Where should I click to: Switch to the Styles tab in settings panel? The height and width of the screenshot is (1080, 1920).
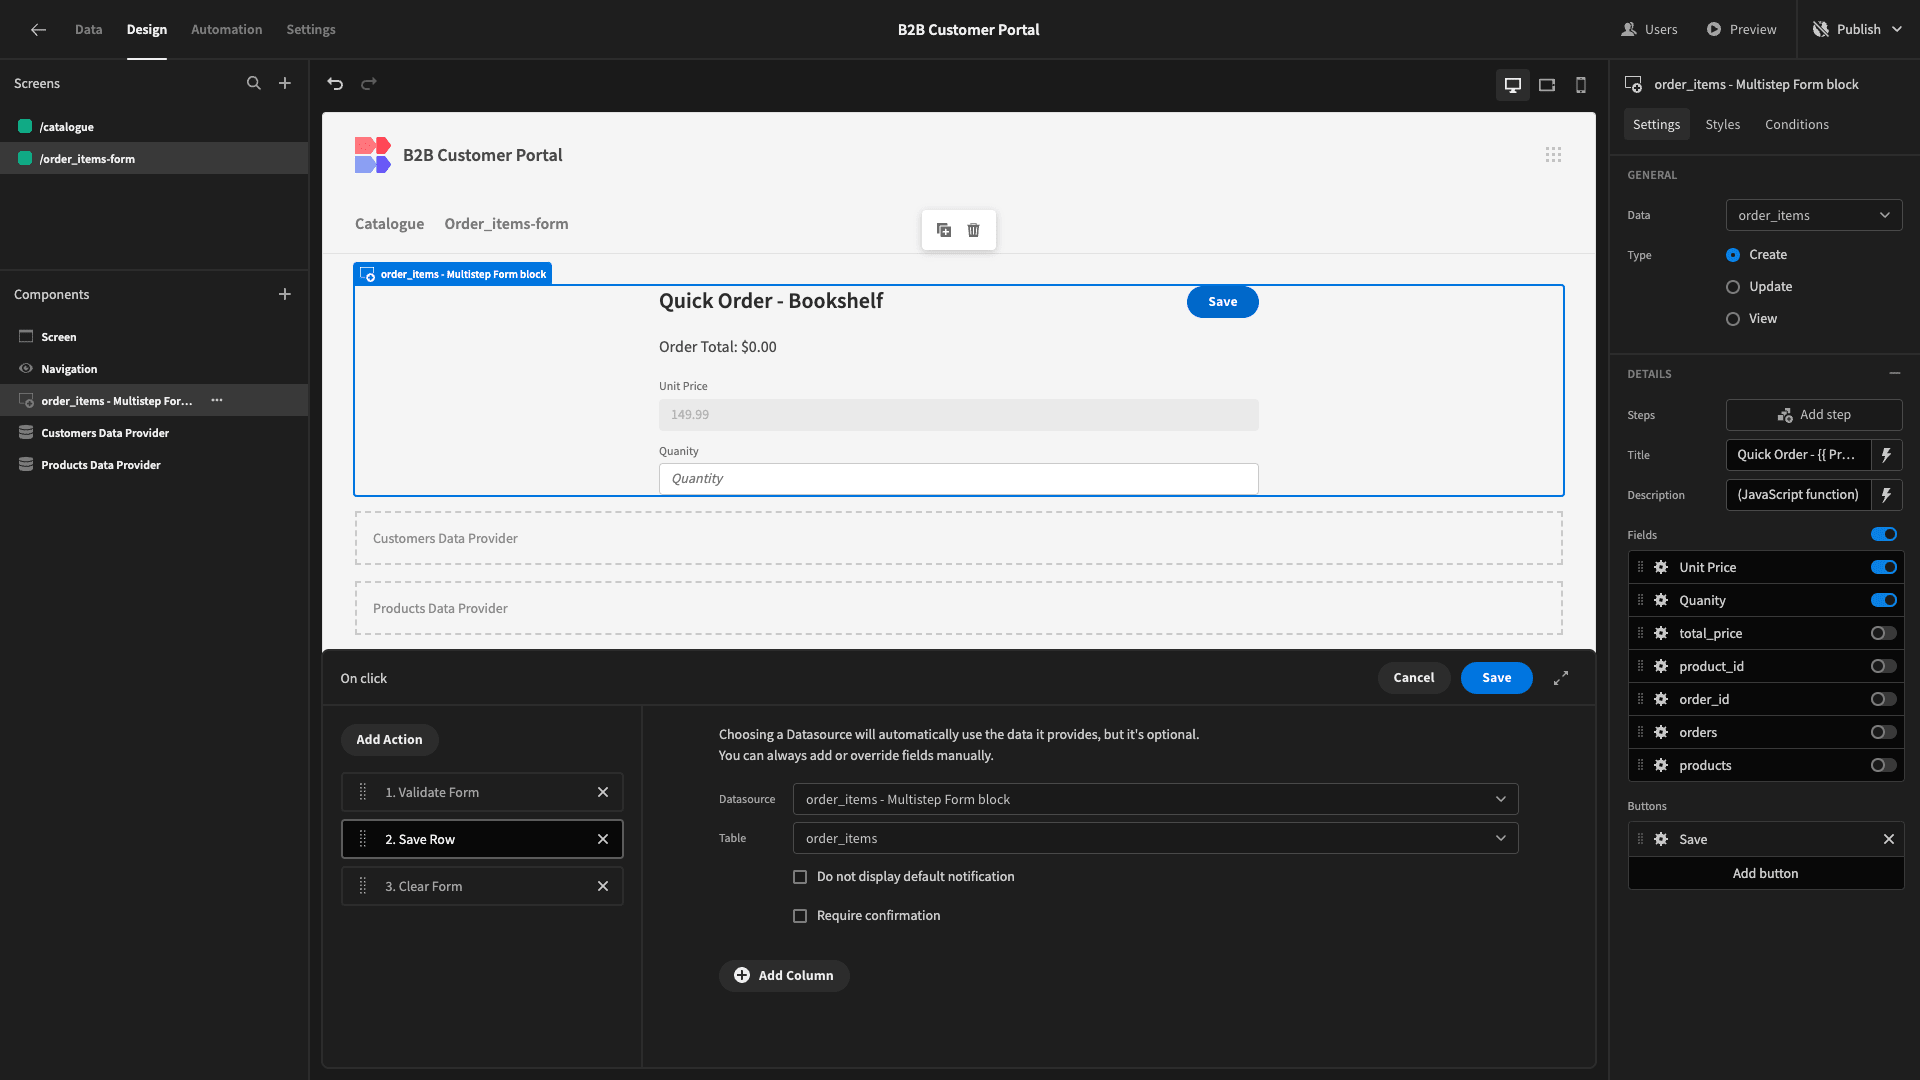pyautogui.click(x=1722, y=124)
